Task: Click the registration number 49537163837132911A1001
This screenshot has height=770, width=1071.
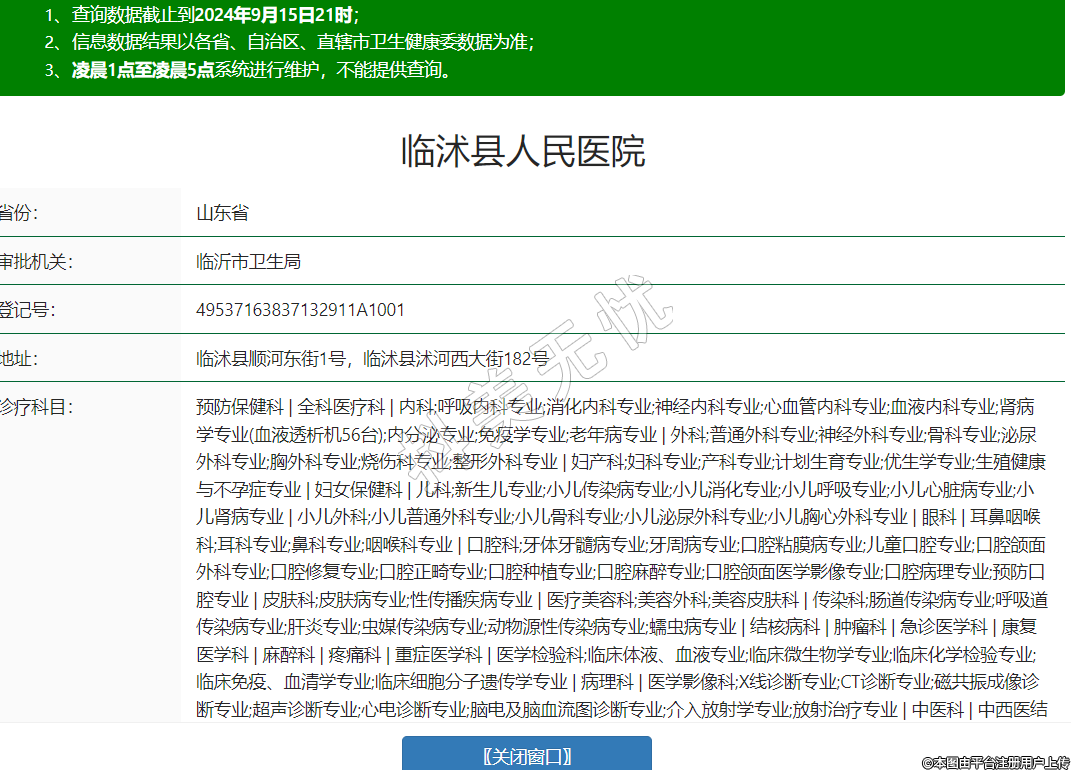Action: [x=300, y=310]
